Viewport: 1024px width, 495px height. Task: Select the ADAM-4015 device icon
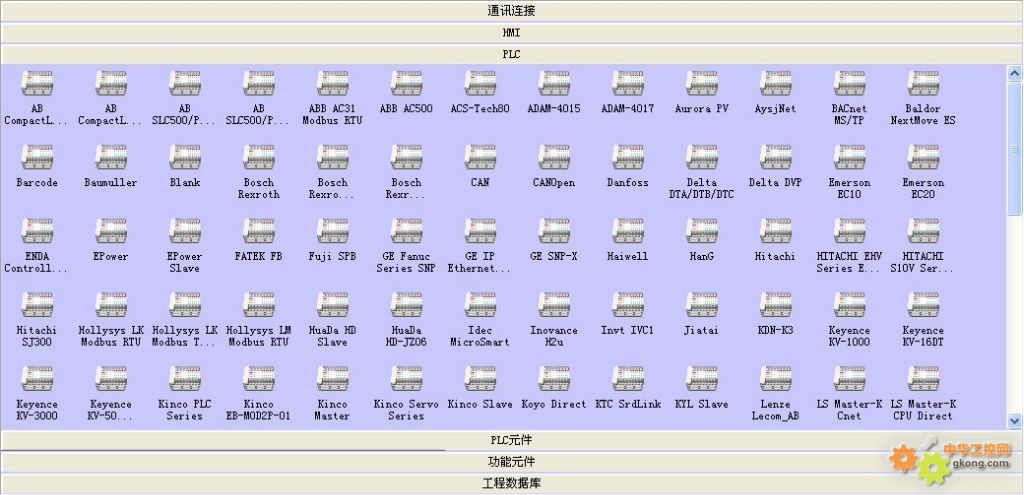tap(554, 84)
